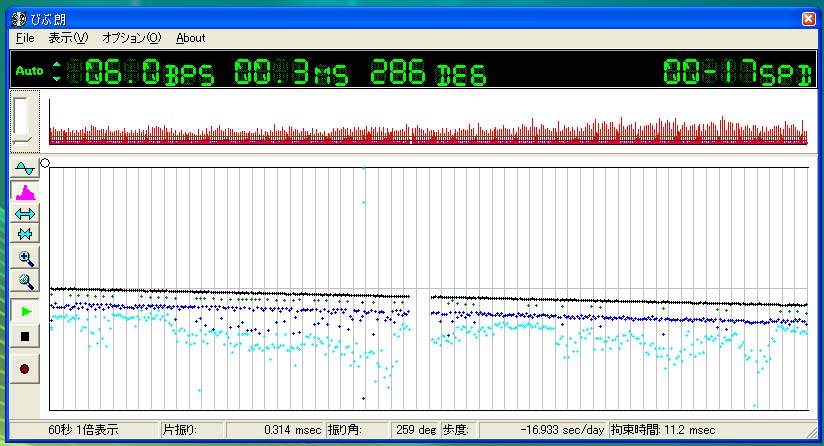Click the small circle marker at graph corner
The image size is (824, 446).
pos(45,163)
